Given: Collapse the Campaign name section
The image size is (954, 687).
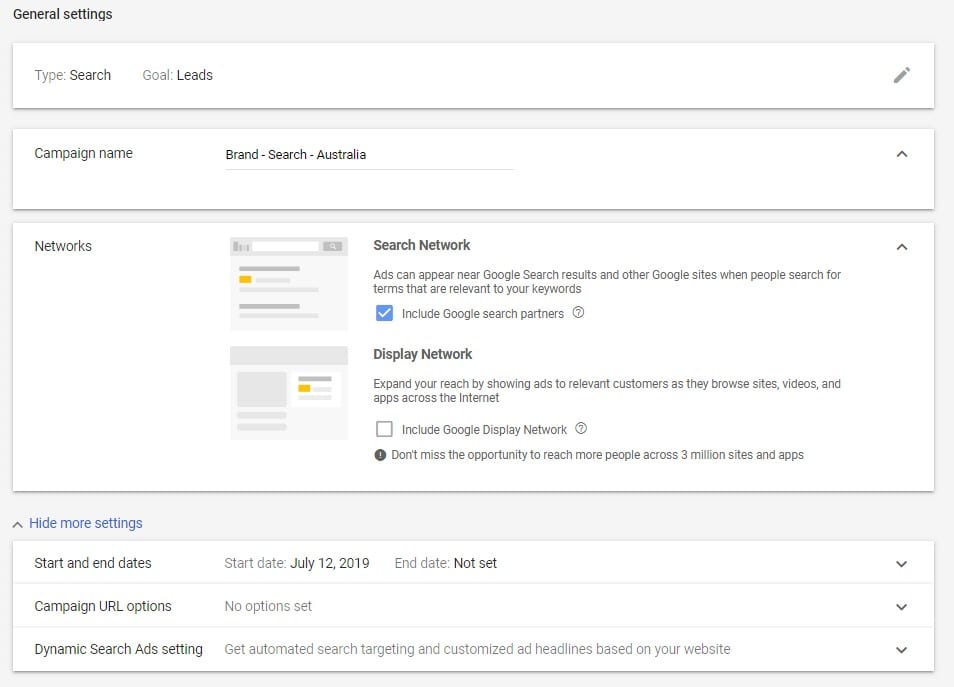Looking at the screenshot, I should [x=902, y=154].
